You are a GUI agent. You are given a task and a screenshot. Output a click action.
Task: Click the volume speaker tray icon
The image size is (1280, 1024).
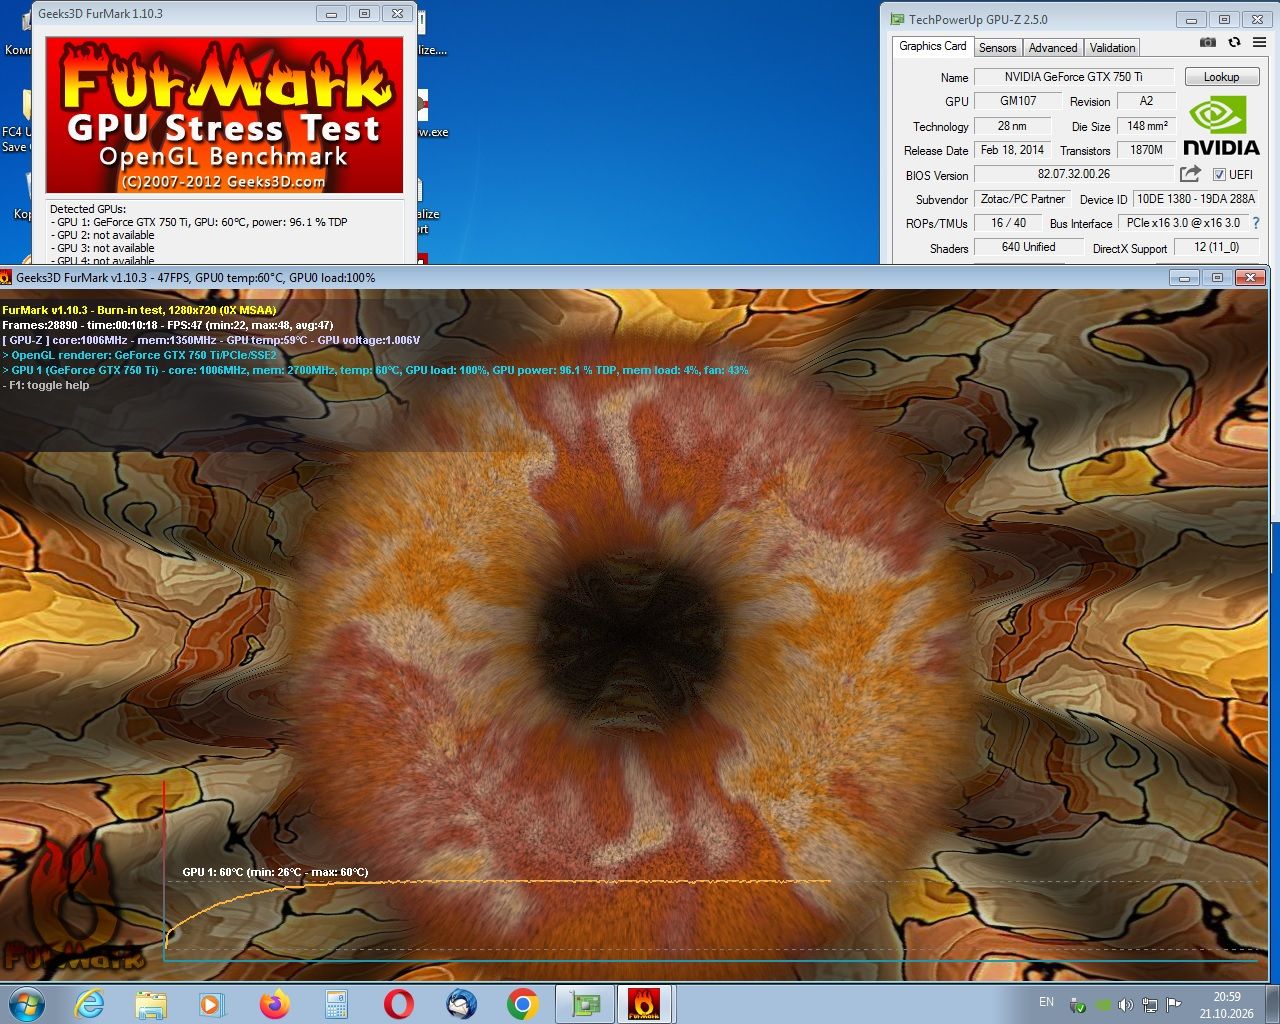point(1126,1005)
